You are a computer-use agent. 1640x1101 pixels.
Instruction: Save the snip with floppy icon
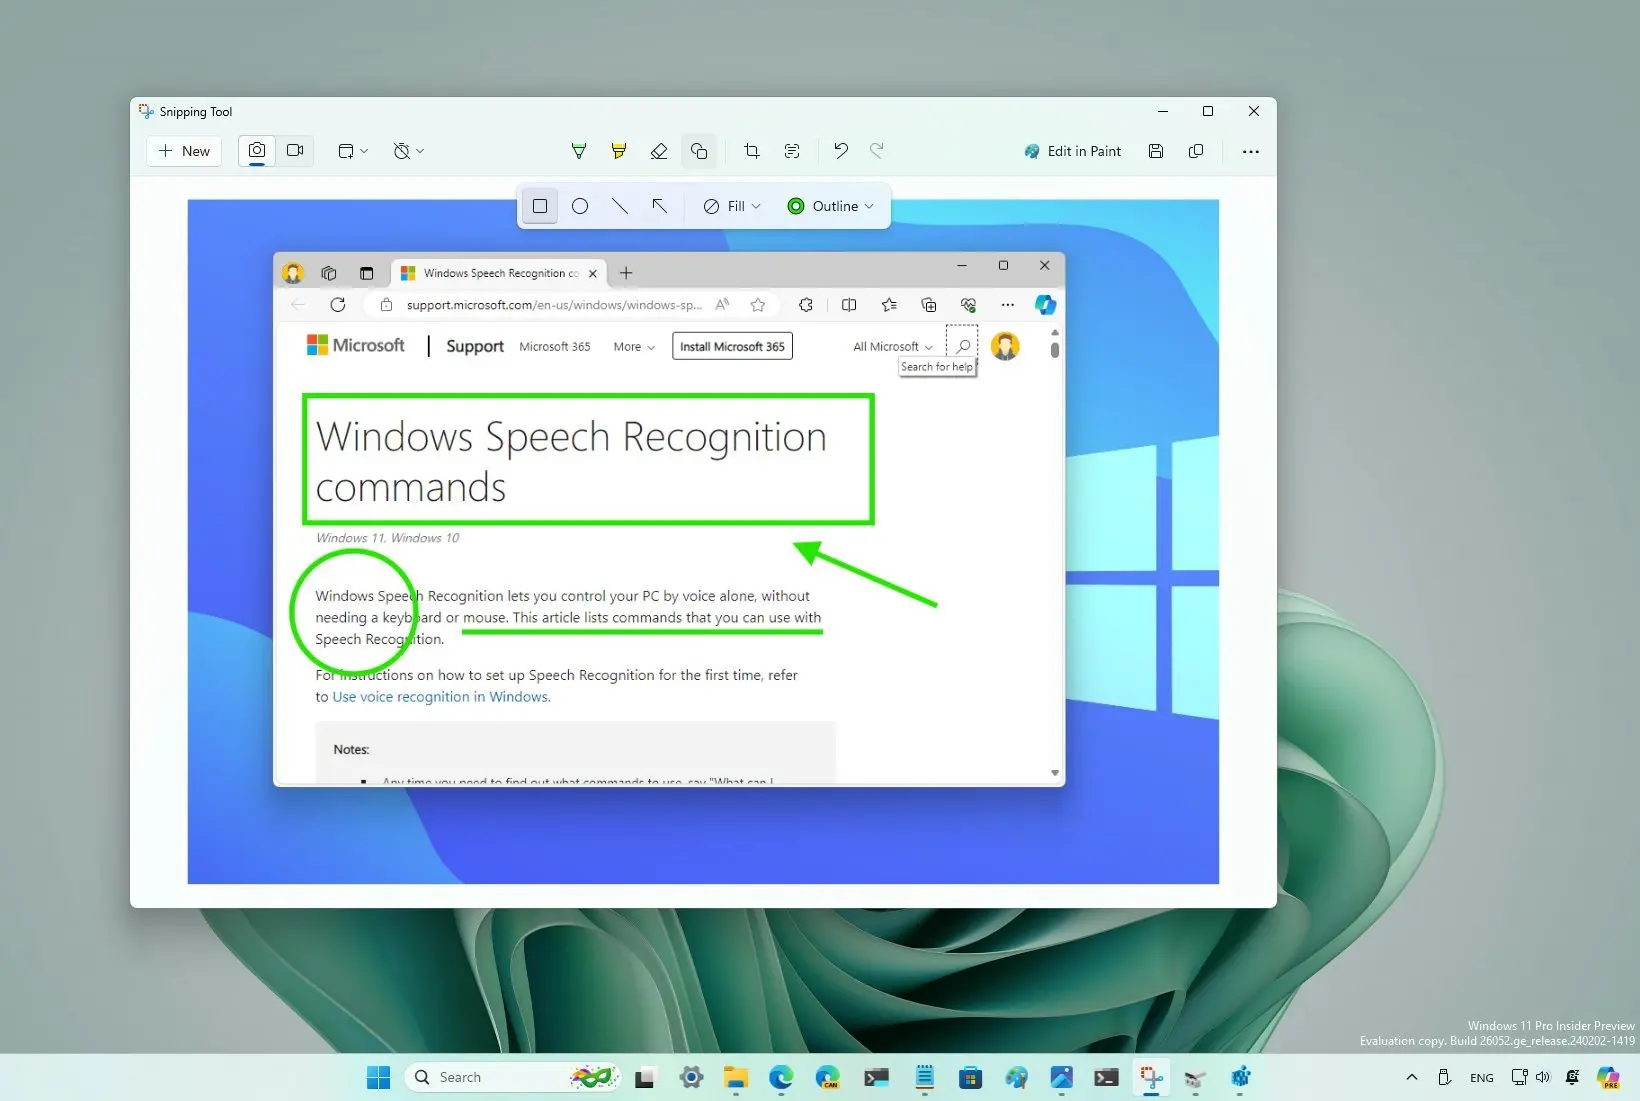click(1156, 151)
